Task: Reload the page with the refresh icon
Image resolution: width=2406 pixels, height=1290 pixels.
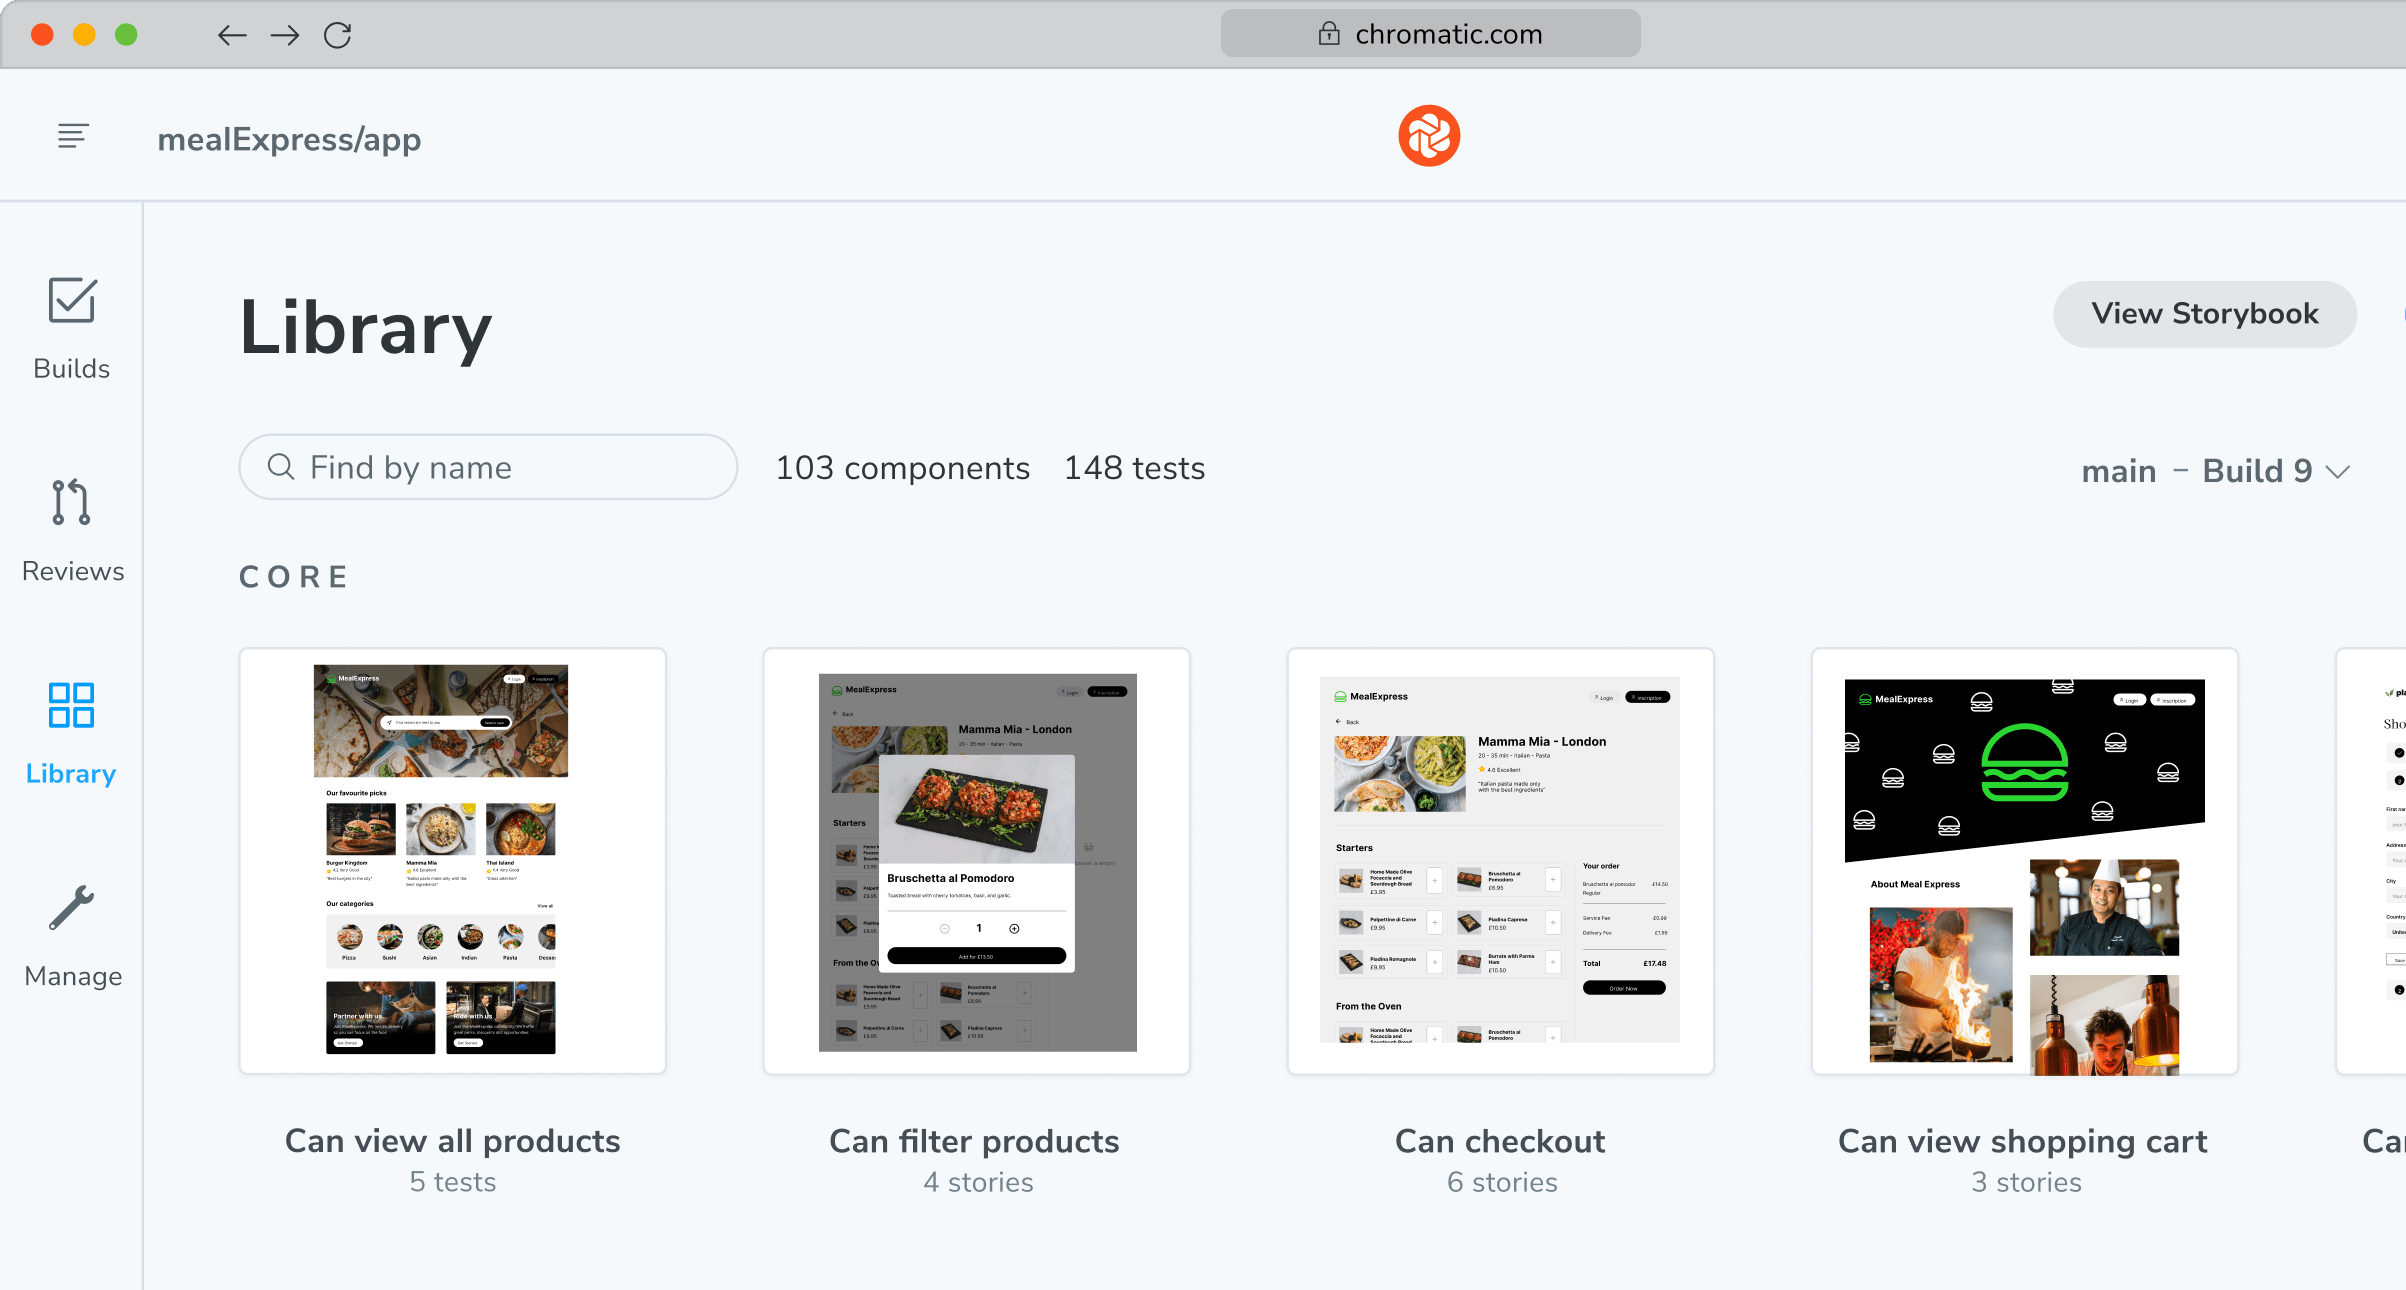Action: (338, 36)
